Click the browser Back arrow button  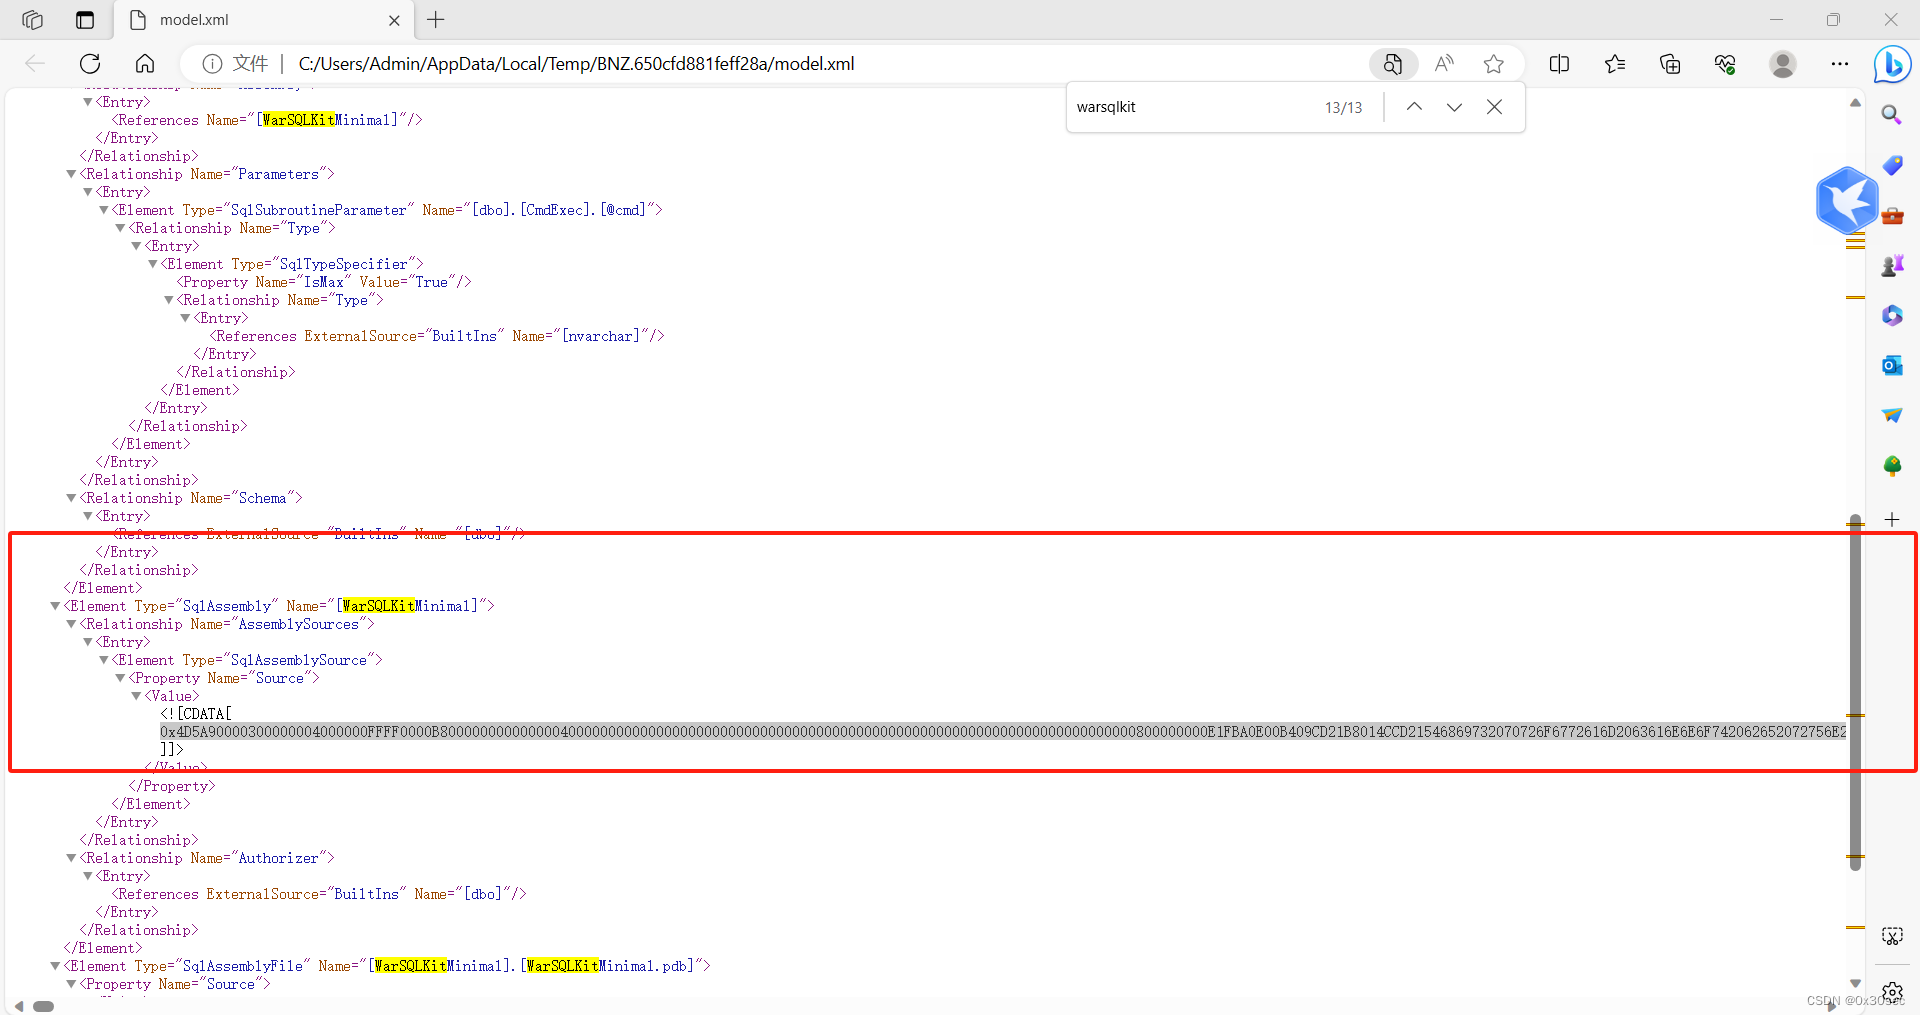35,64
